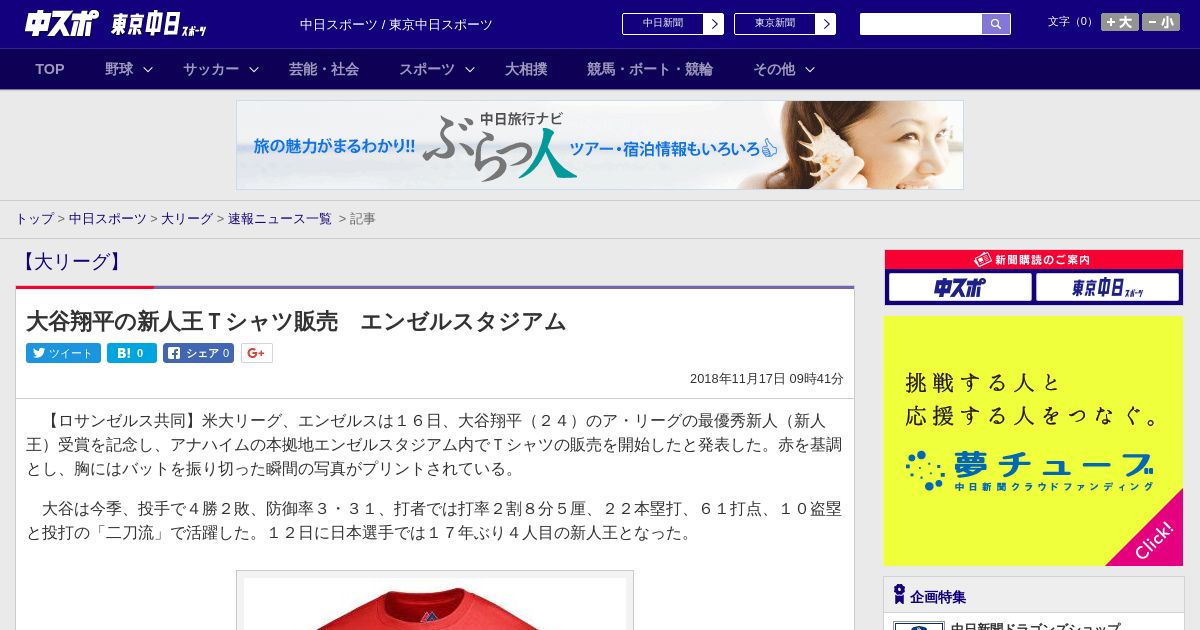Share article on Google+ button
1200x630 pixels.
point(256,353)
